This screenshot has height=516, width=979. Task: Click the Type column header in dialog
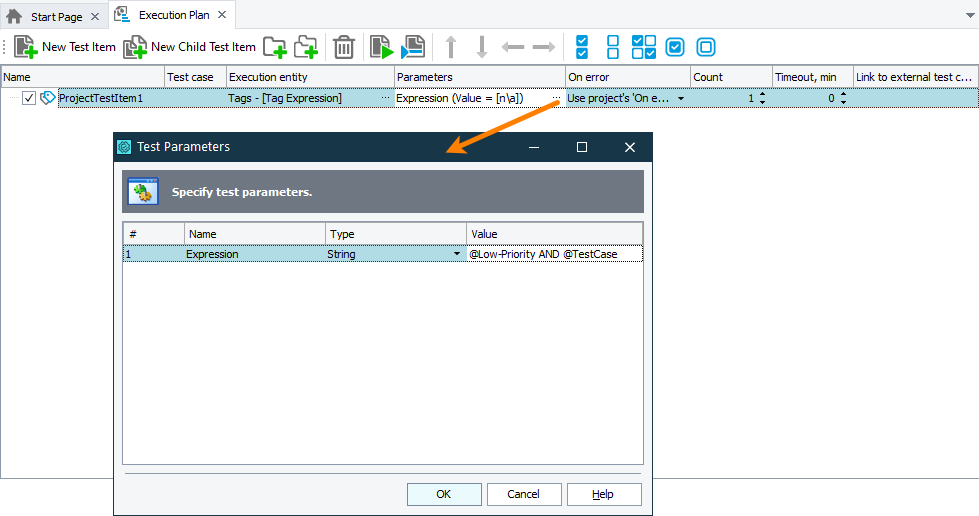tap(396, 234)
